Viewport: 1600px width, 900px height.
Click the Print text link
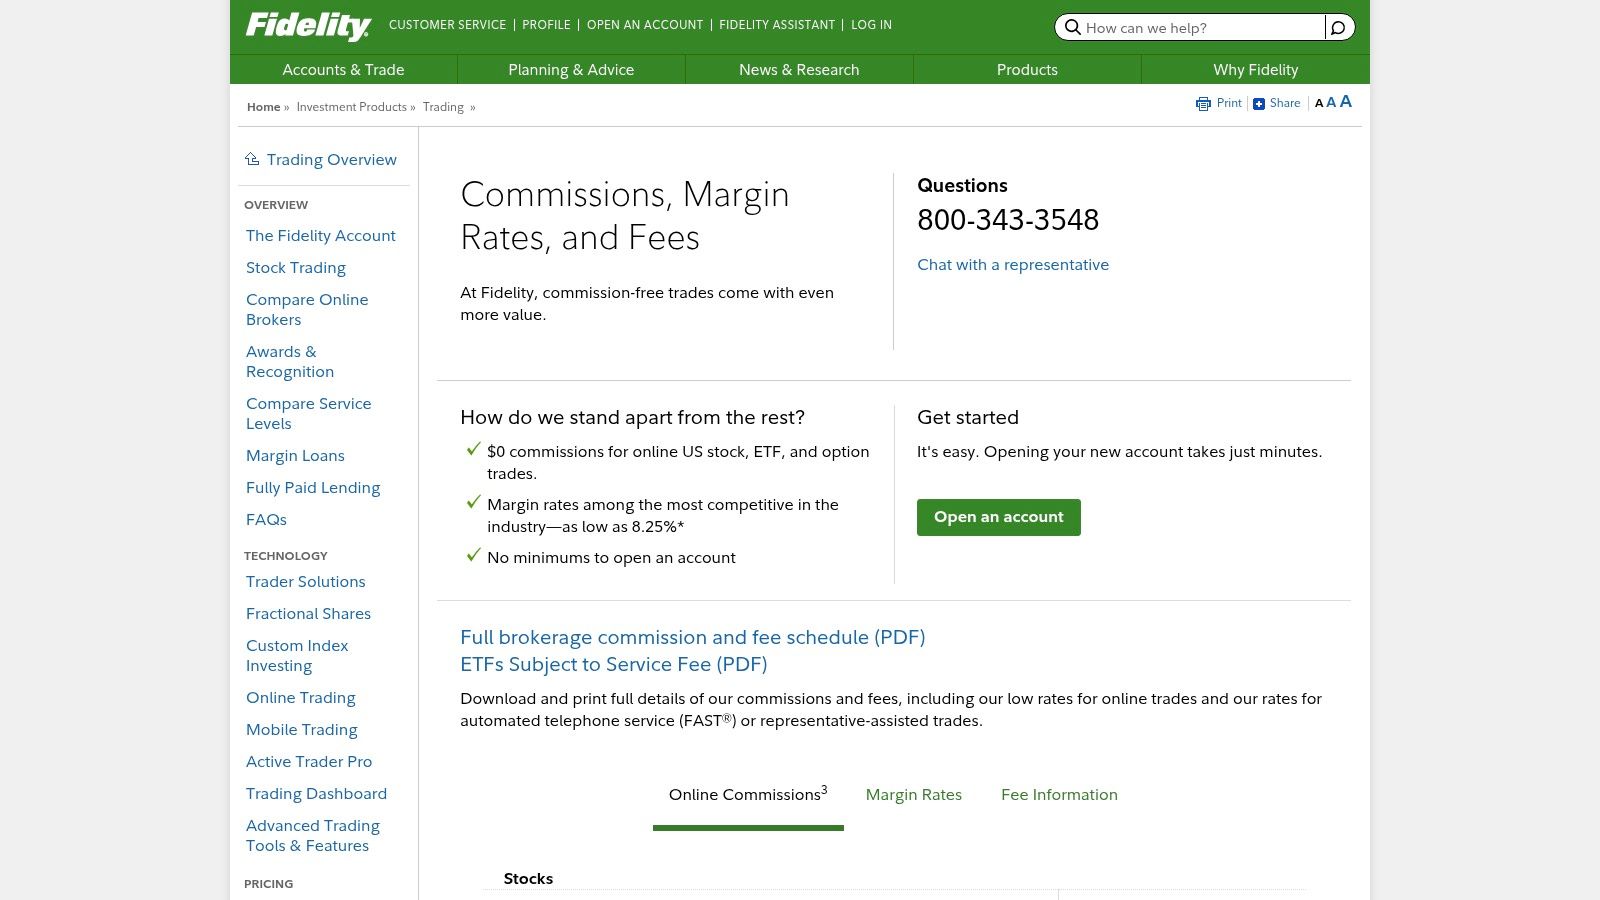click(x=1229, y=103)
